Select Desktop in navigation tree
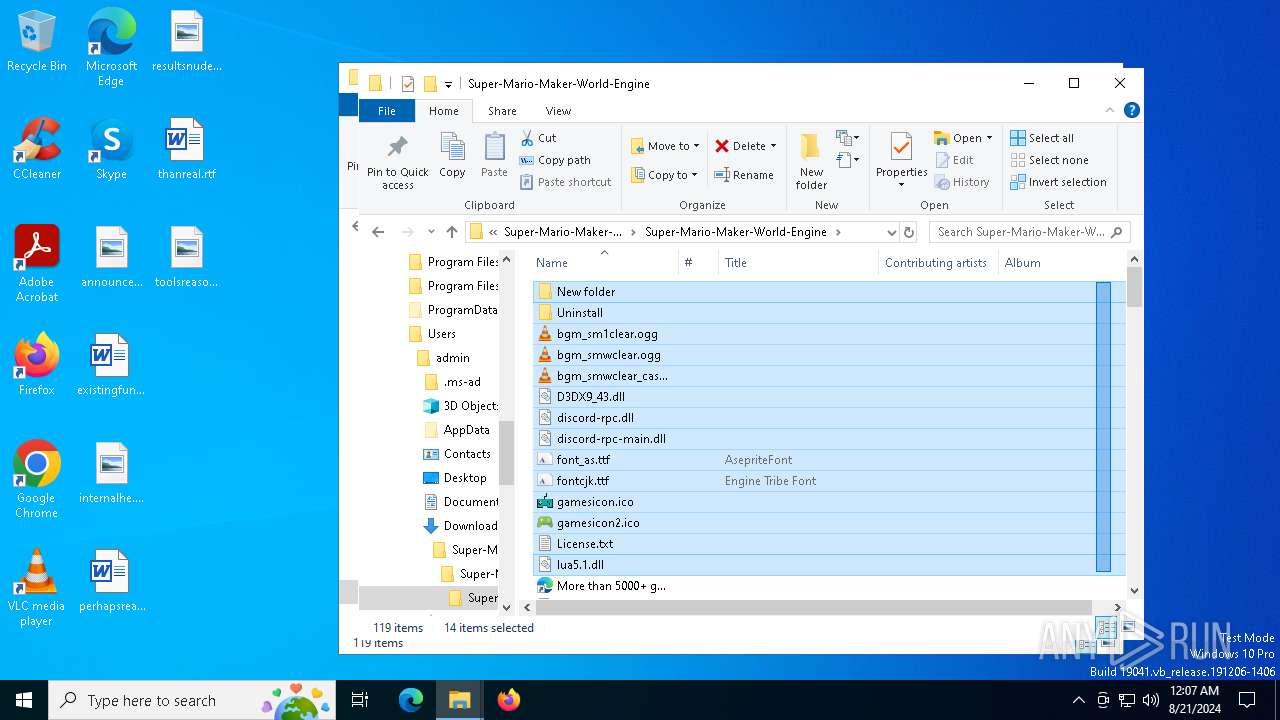This screenshot has width=1280, height=720. coord(465,478)
